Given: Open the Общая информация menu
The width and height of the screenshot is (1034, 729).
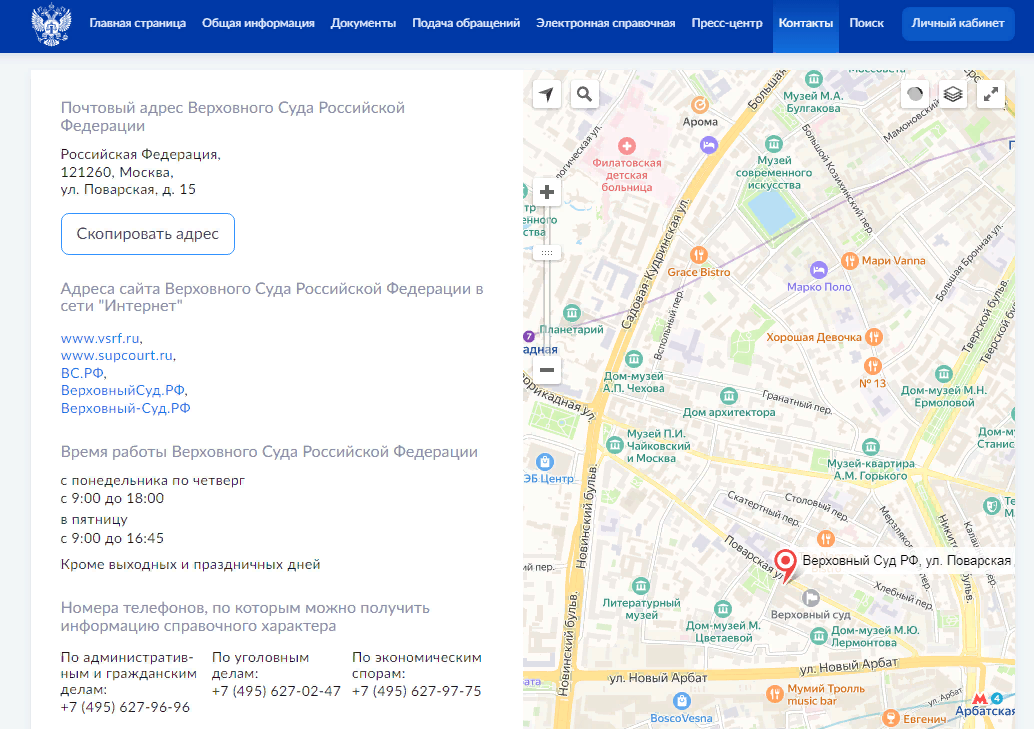Looking at the screenshot, I should (x=258, y=23).
